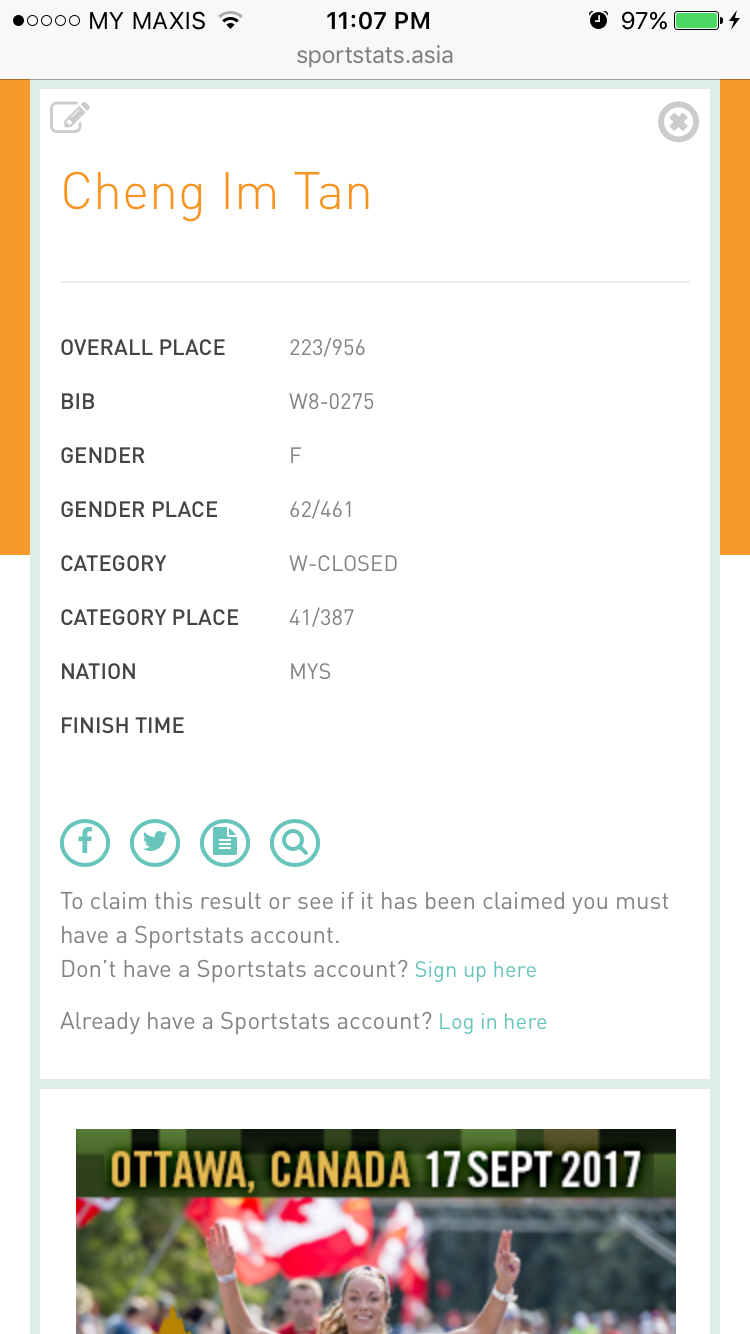Click the 'Log in here' link
The image size is (750, 1334).
pyautogui.click(x=492, y=1022)
